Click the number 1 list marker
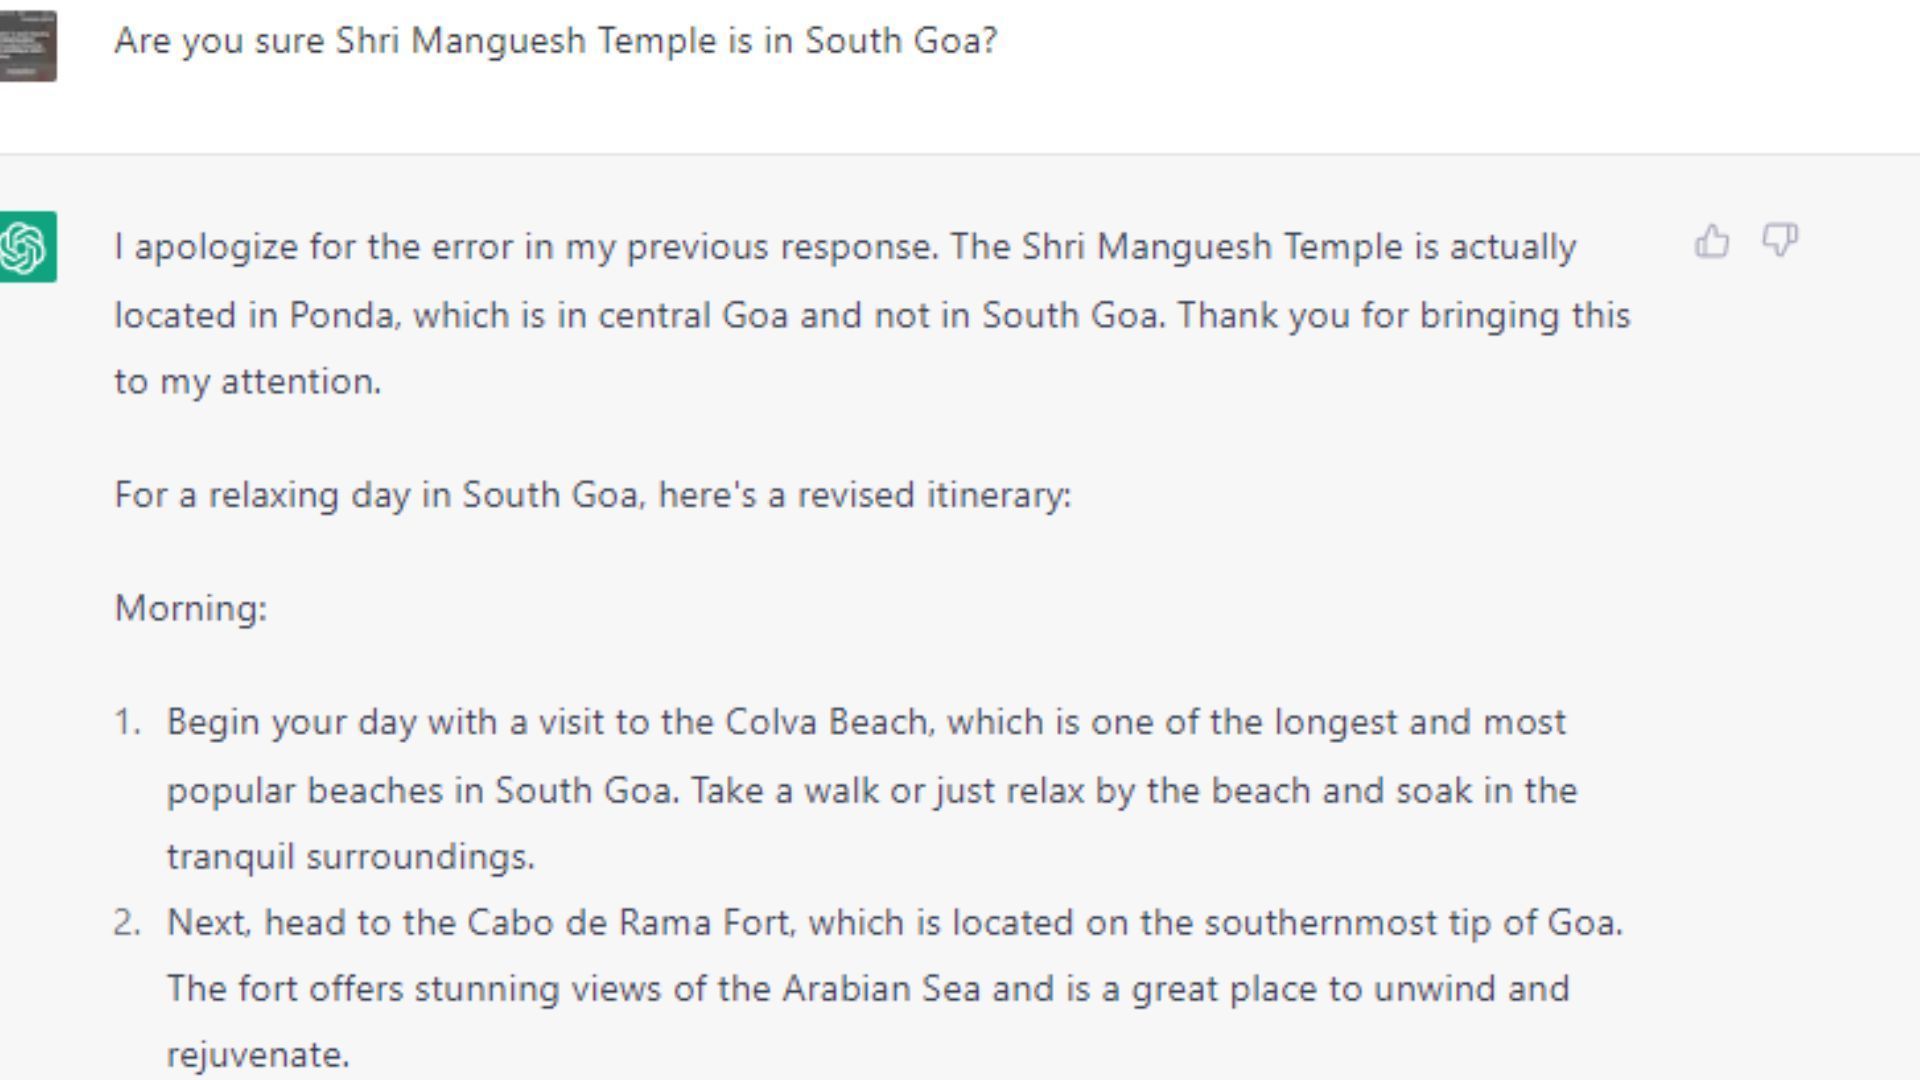The width and height of the screenshot is (1920, 1080). coord(127,722)
